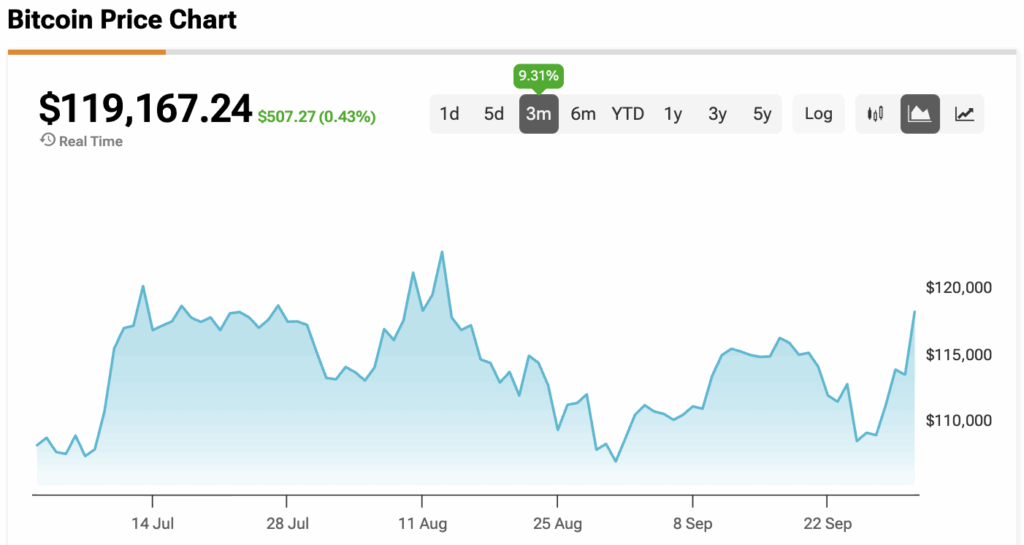
Task: Switch chart to 6m range
Action: click(x=583, y=114)
